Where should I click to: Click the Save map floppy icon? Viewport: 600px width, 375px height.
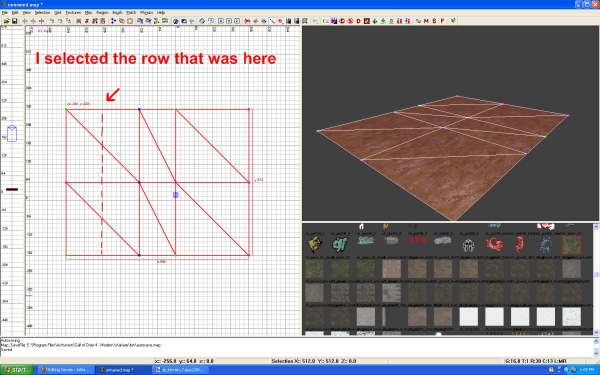[x=14, y=21]
